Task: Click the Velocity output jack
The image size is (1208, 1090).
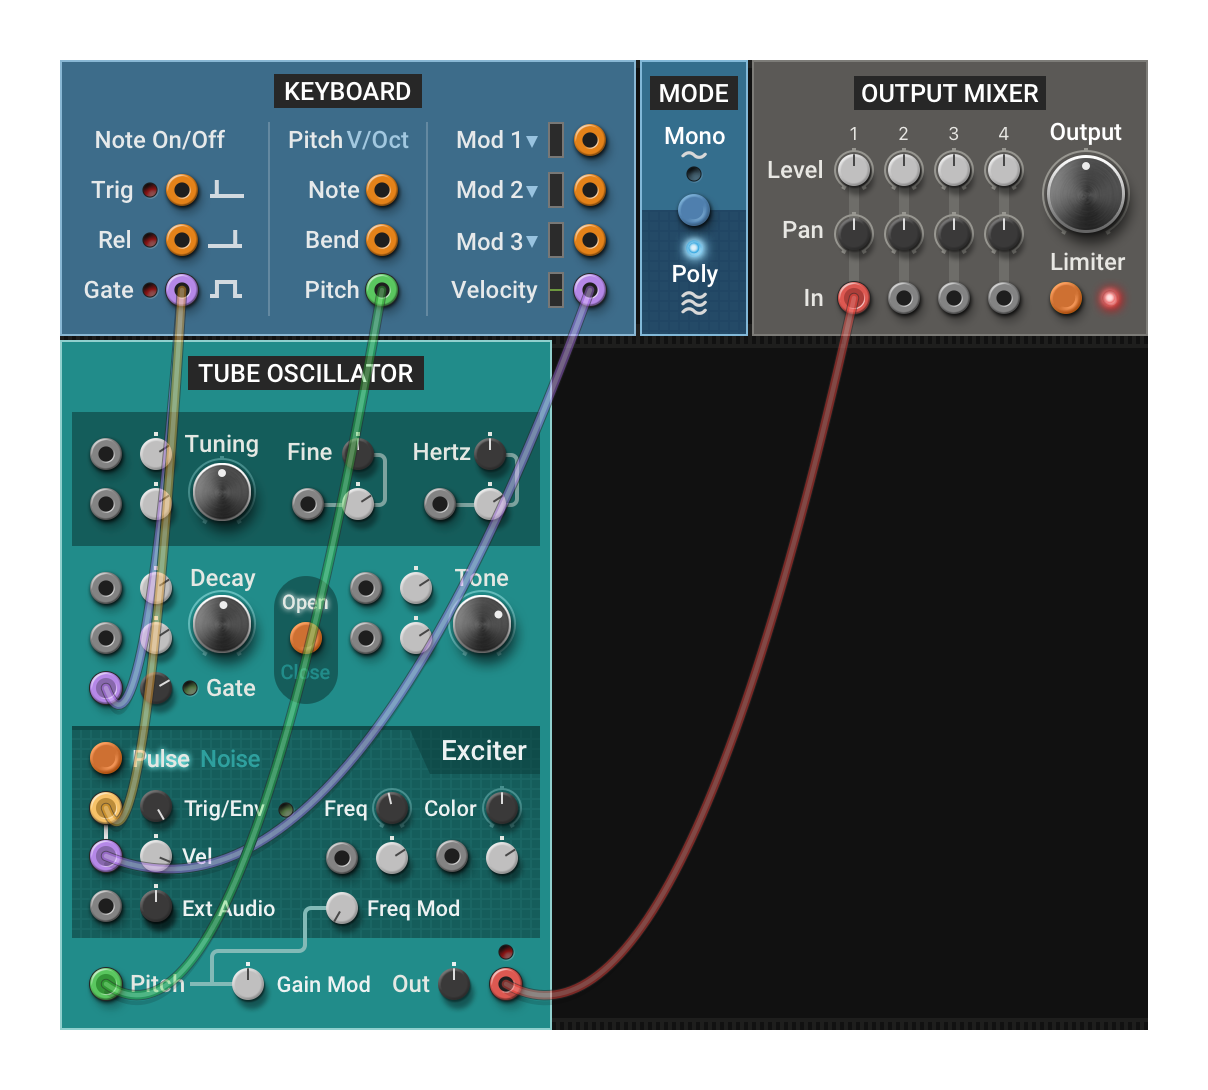Action: [589, 290]
